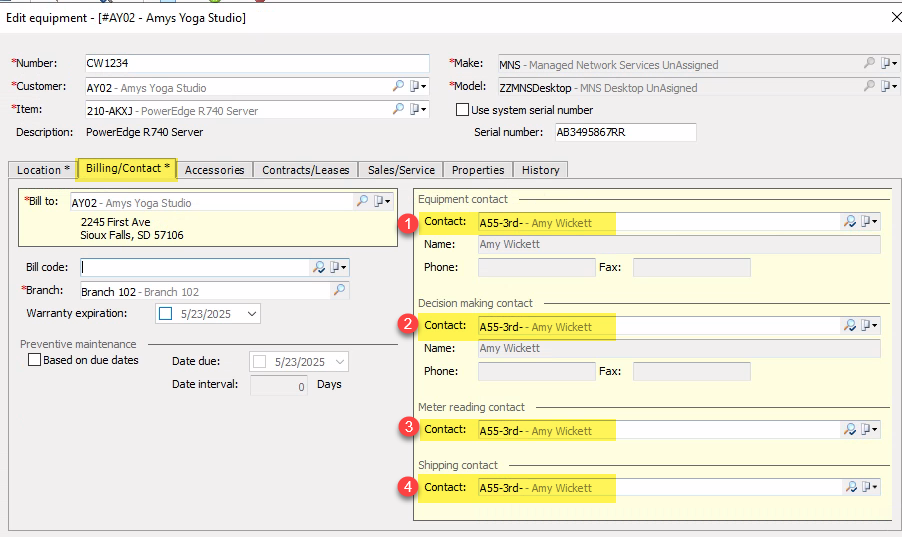The width and height of the screenshot is (902, 537).
Task: Open Make field quick-link dropdown
Action: [889, 63]
